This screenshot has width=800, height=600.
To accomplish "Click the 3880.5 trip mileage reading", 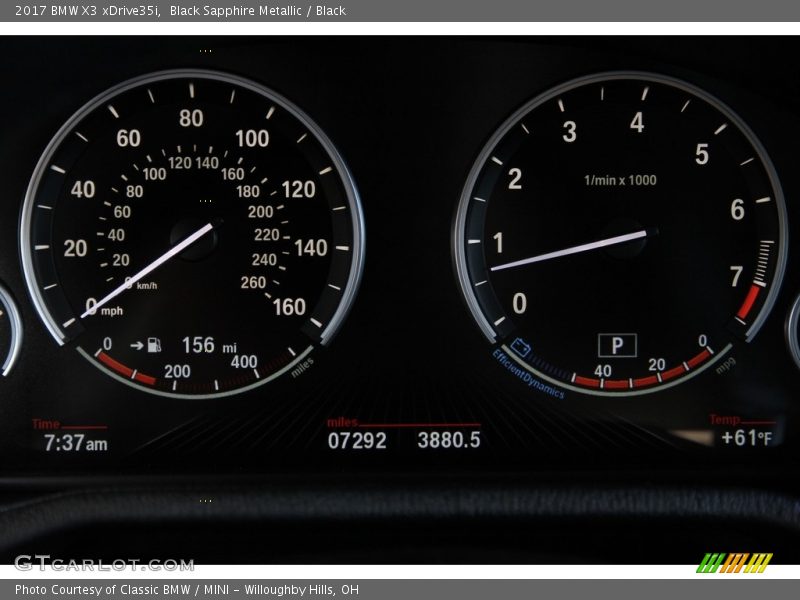I will pyautogui.click(x=449, y=440).
